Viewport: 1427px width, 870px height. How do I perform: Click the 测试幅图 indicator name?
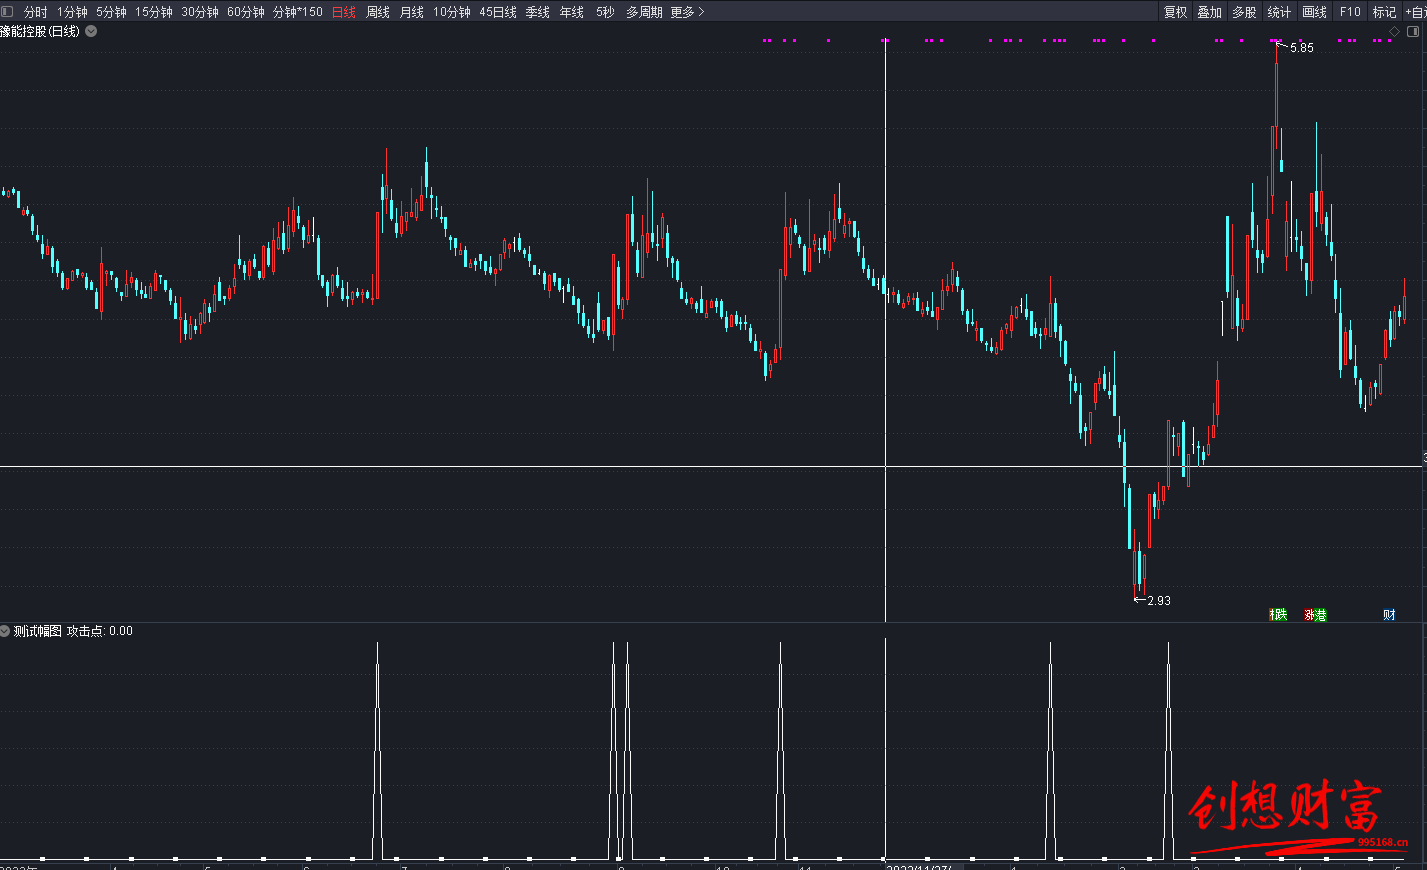point(38,631)
